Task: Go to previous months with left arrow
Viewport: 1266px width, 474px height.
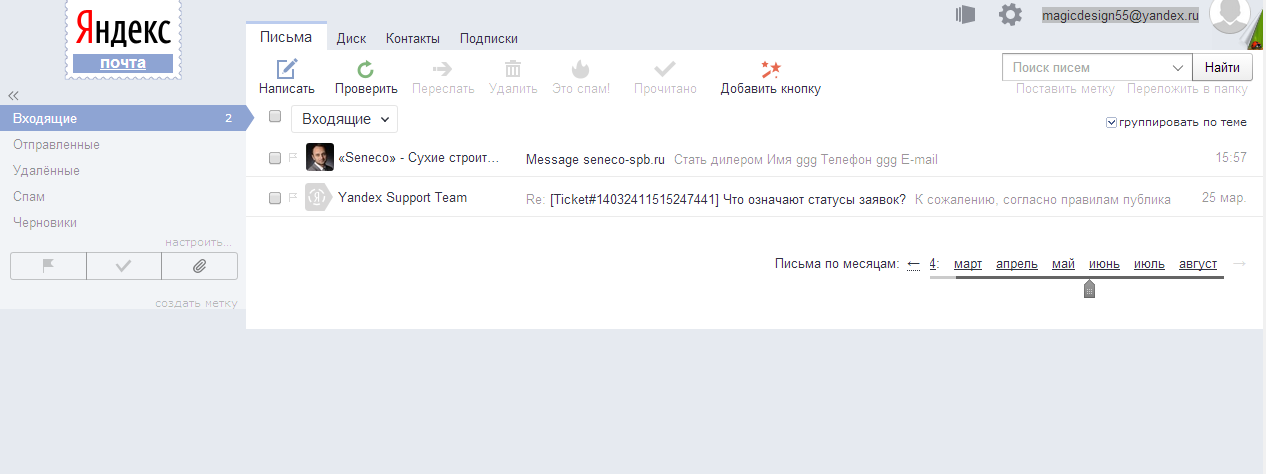Action: [x=914, y=264]
